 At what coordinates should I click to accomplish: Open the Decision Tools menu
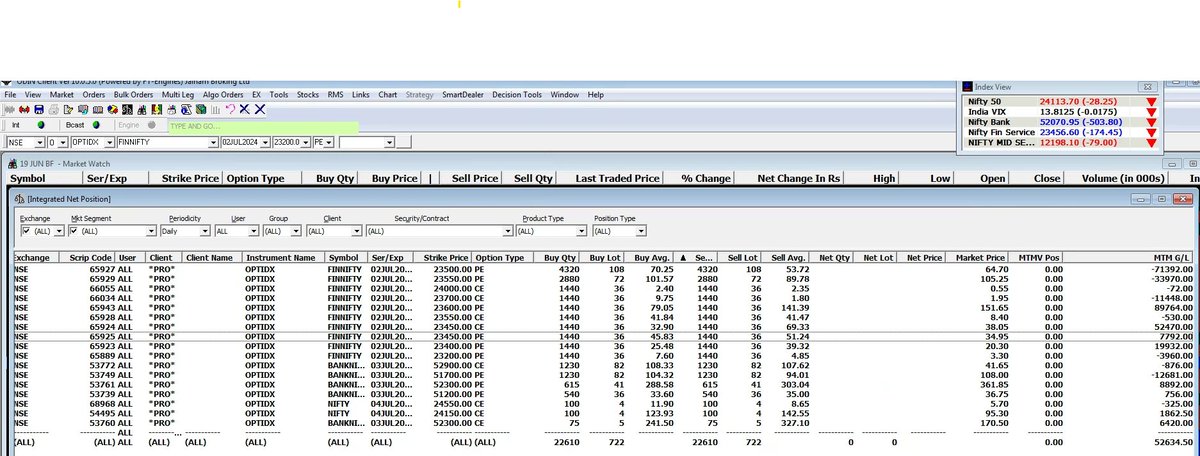pyautogui.click(x=517, y=94)
